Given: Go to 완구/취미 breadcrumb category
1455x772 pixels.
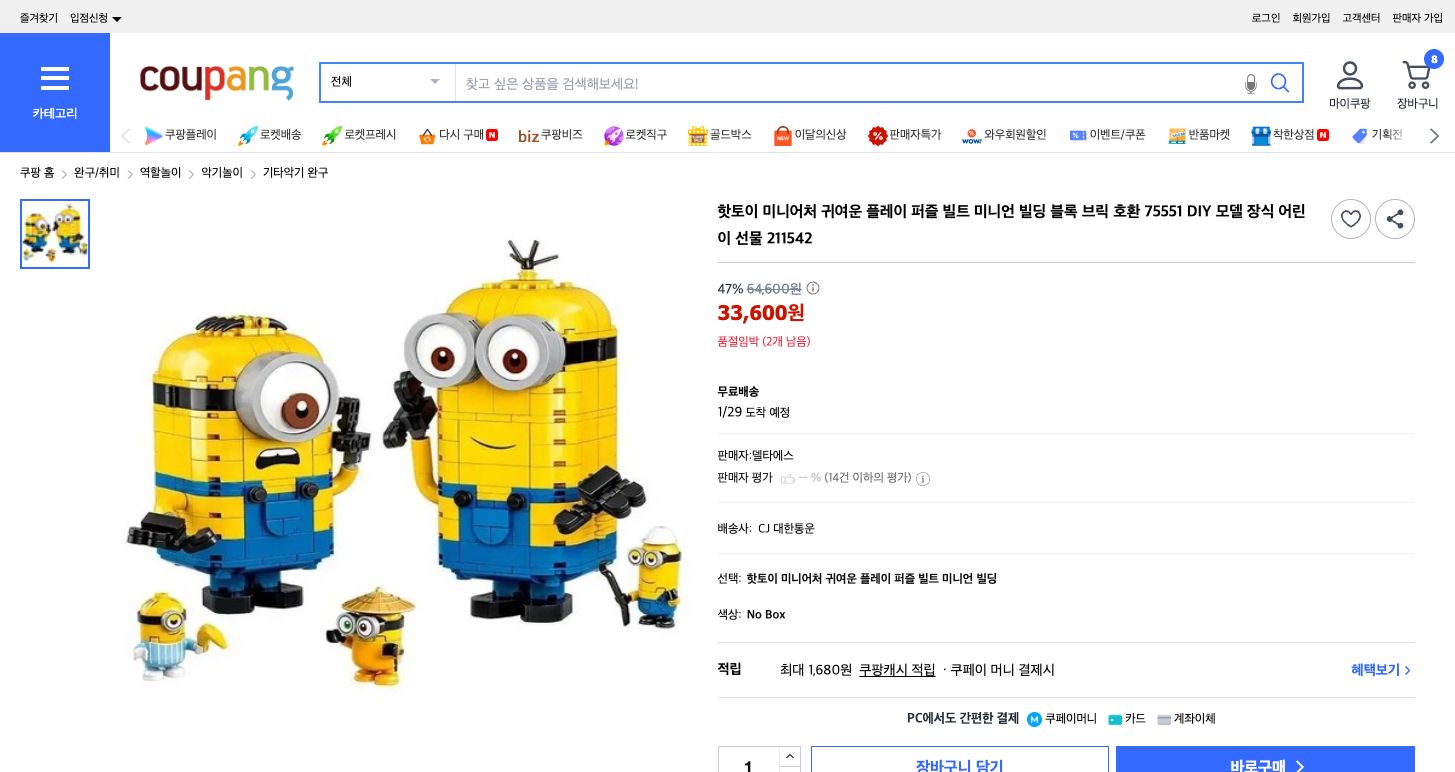Looking at the screenshot, I should (96, 172).
